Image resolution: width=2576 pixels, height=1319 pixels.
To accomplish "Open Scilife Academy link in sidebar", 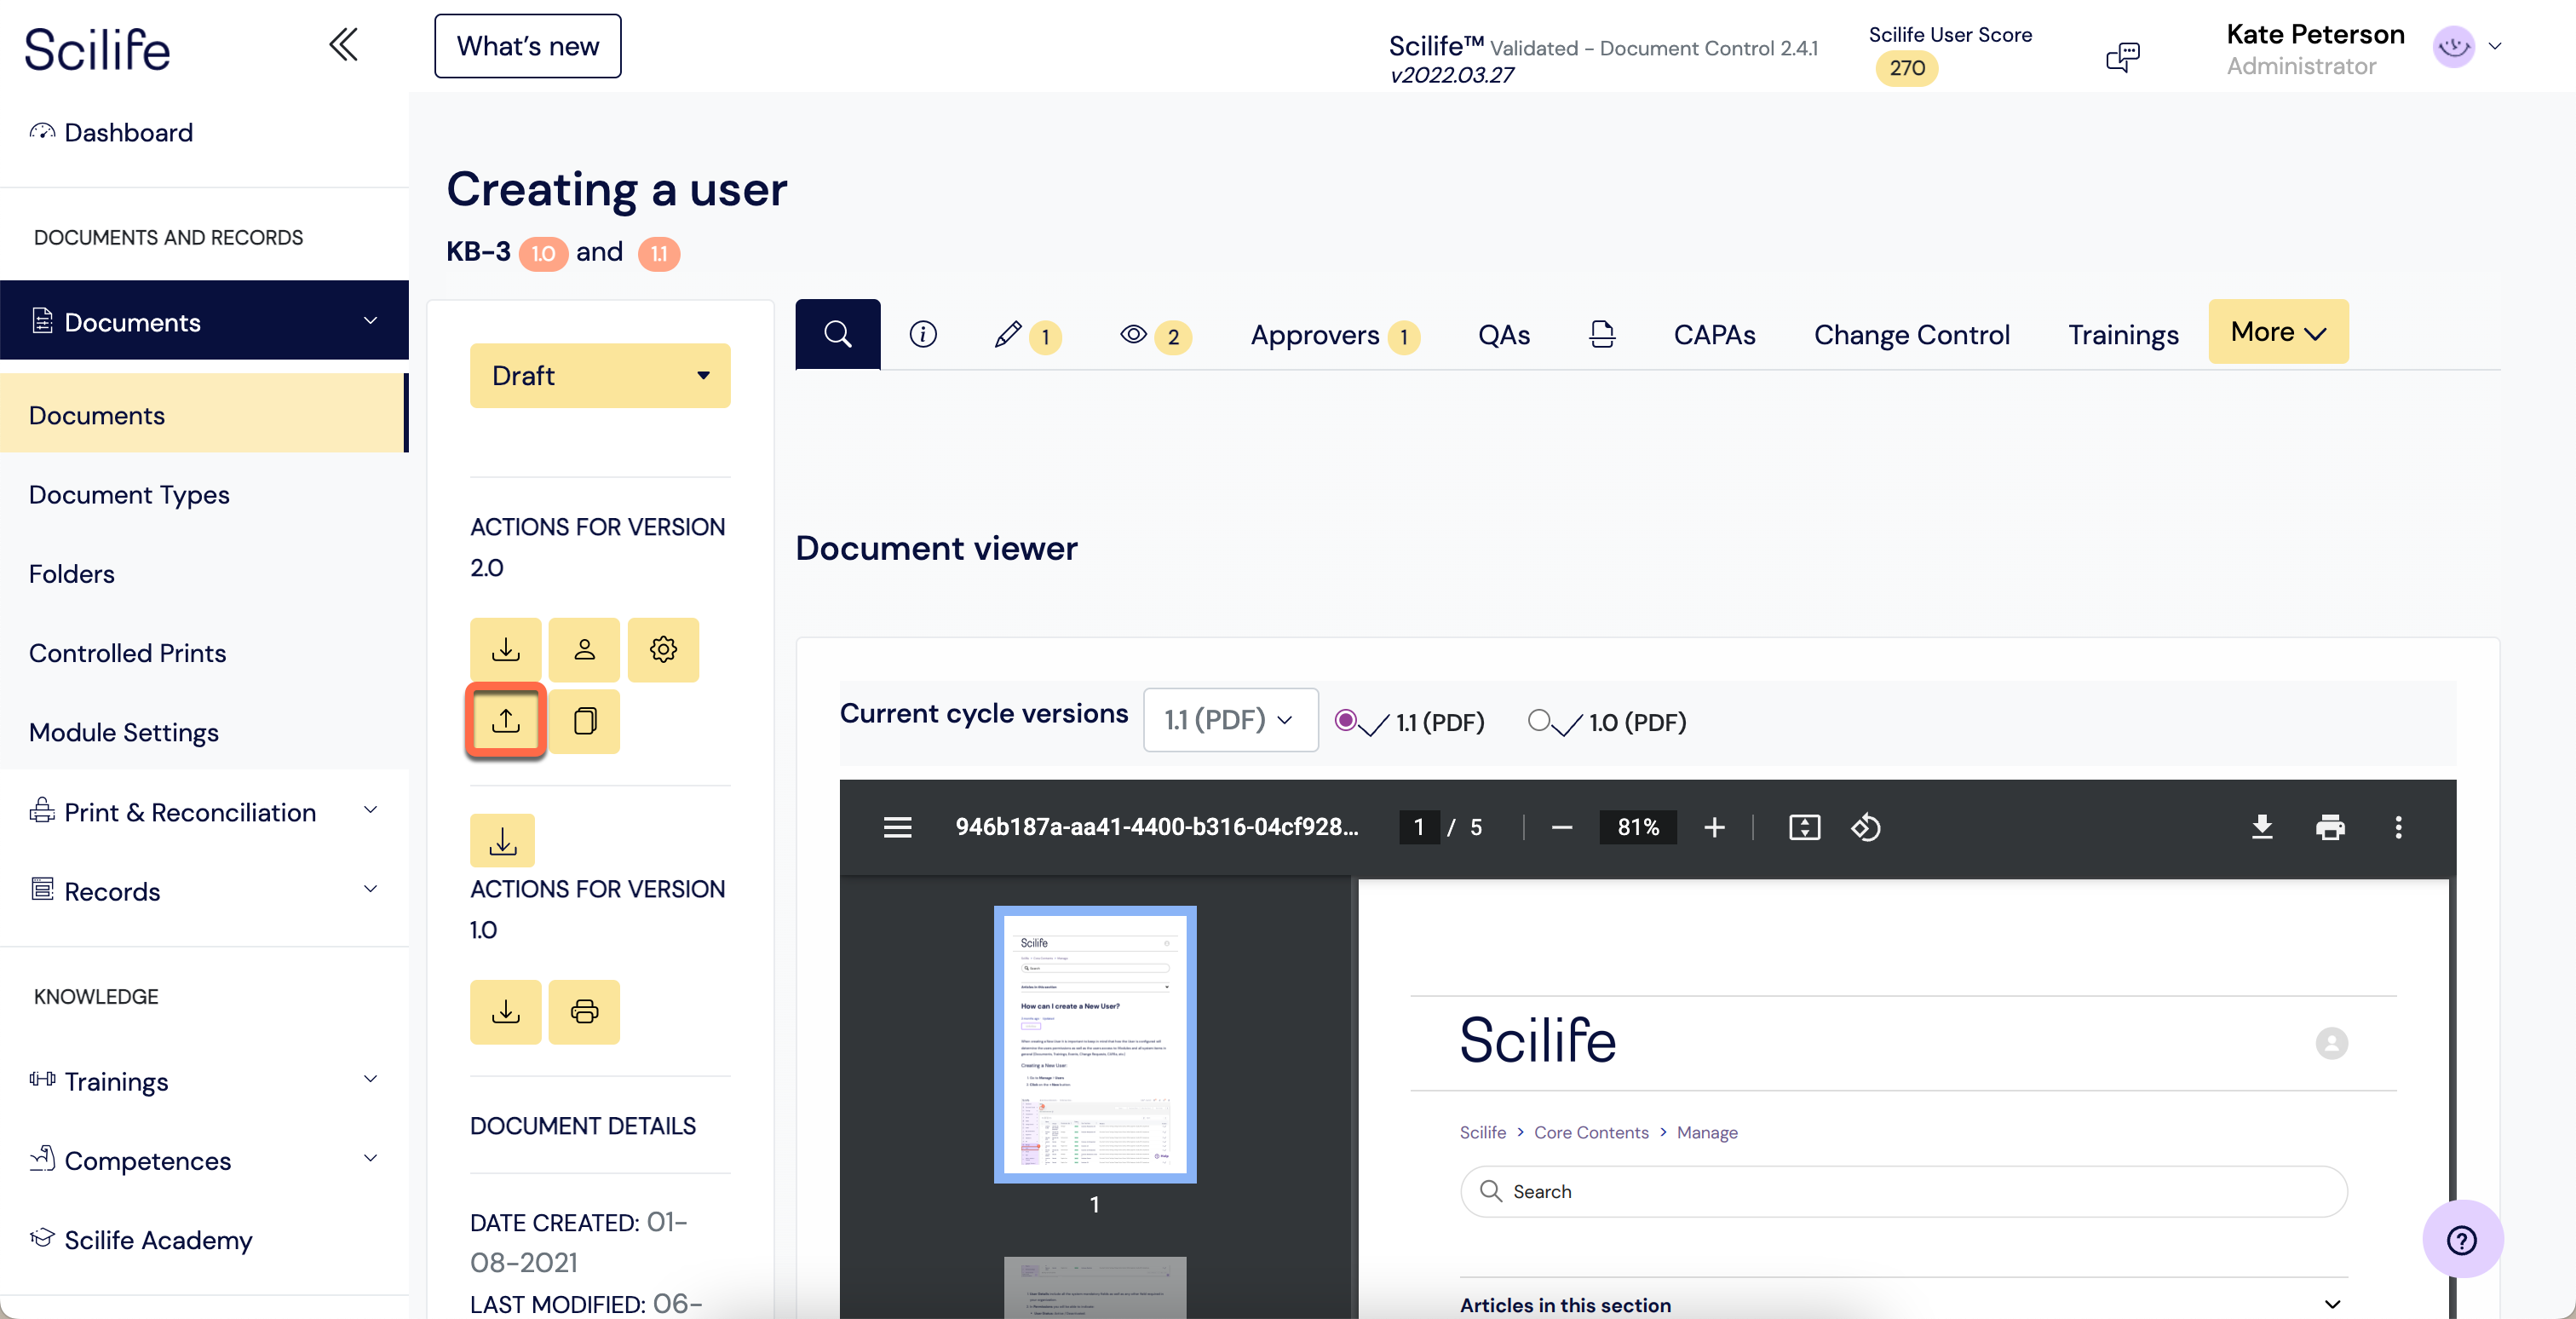I will coord(157,1240).
